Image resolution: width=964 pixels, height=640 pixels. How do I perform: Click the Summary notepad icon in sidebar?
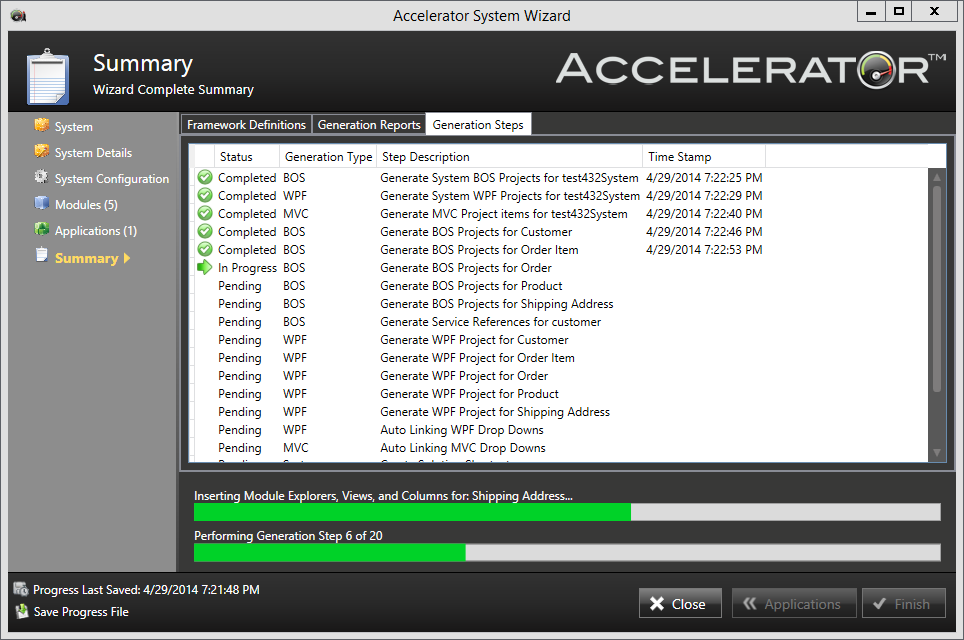[x=41, y=255]
